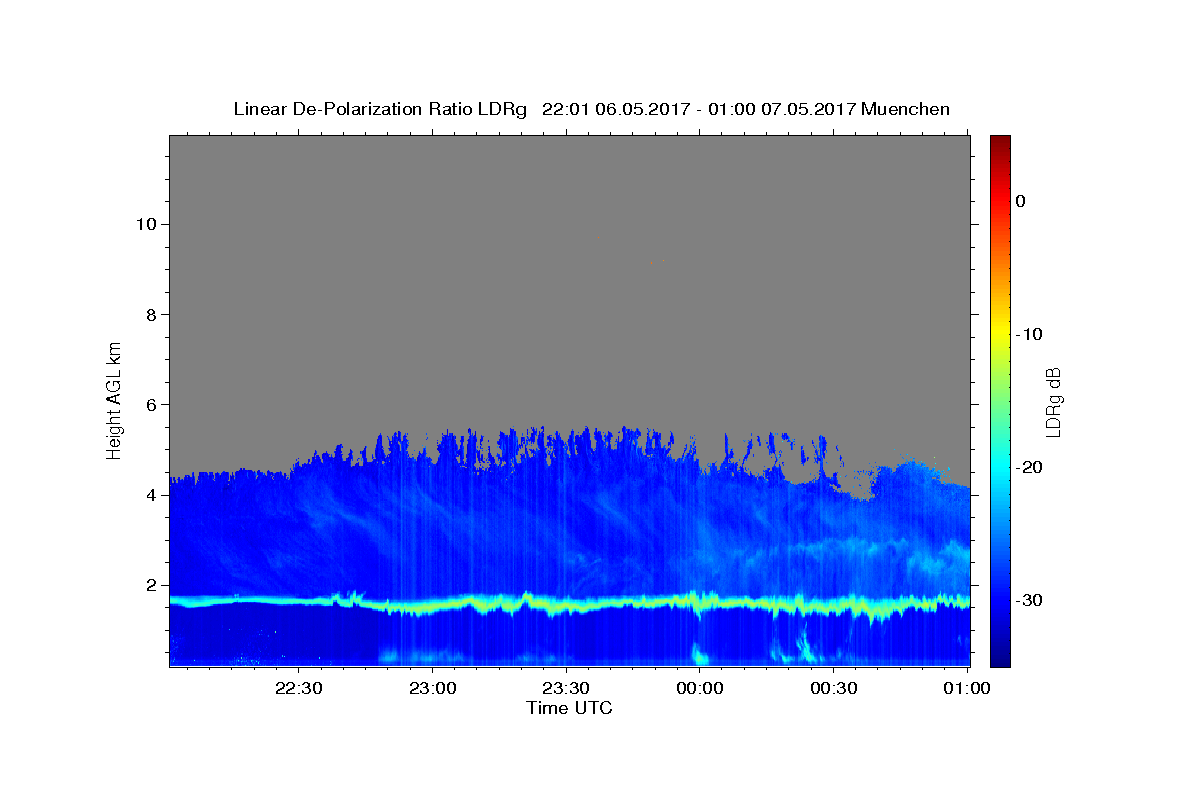Click the -30 colorbar label
1200x800 pixels.
pyautogui.click(x=1030, y=600)
